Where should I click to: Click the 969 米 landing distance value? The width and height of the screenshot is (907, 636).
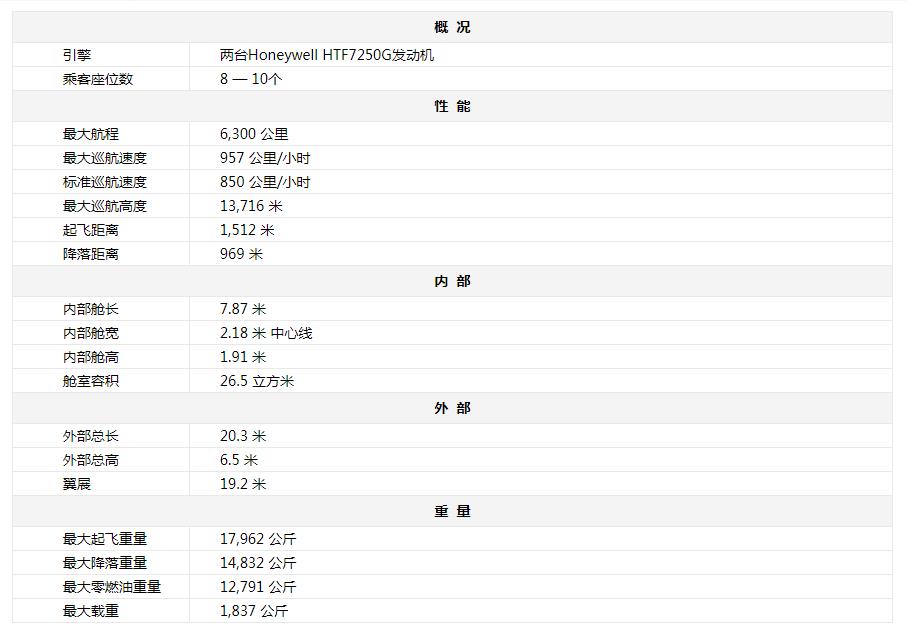[241, 254]
